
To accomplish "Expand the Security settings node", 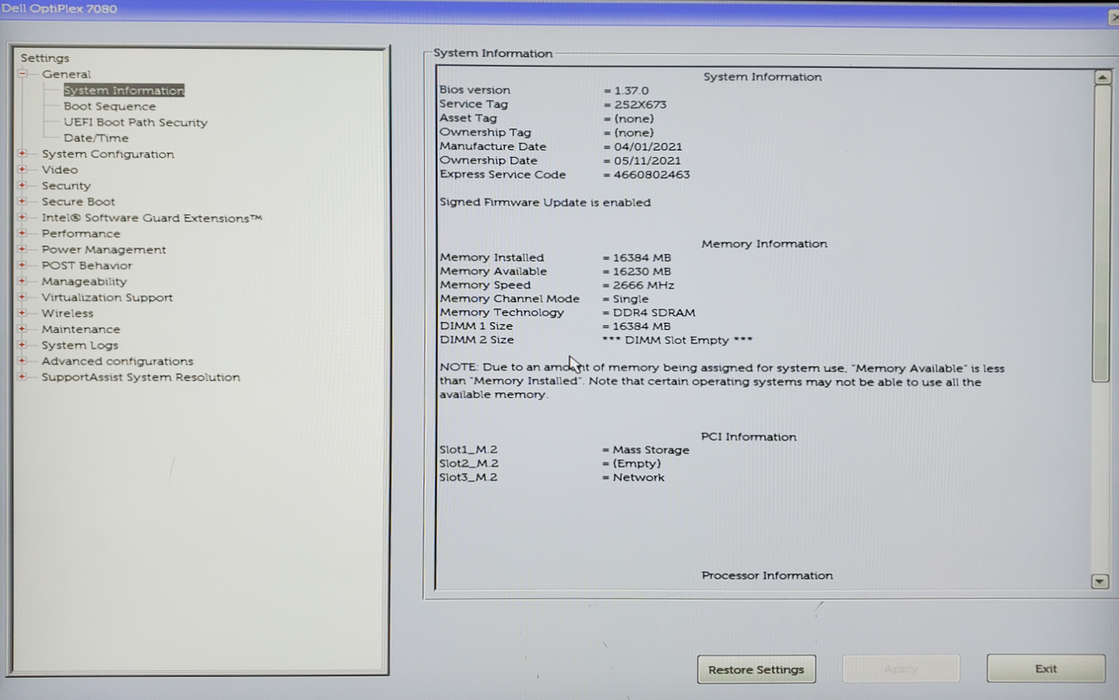I will coord(22,185).
